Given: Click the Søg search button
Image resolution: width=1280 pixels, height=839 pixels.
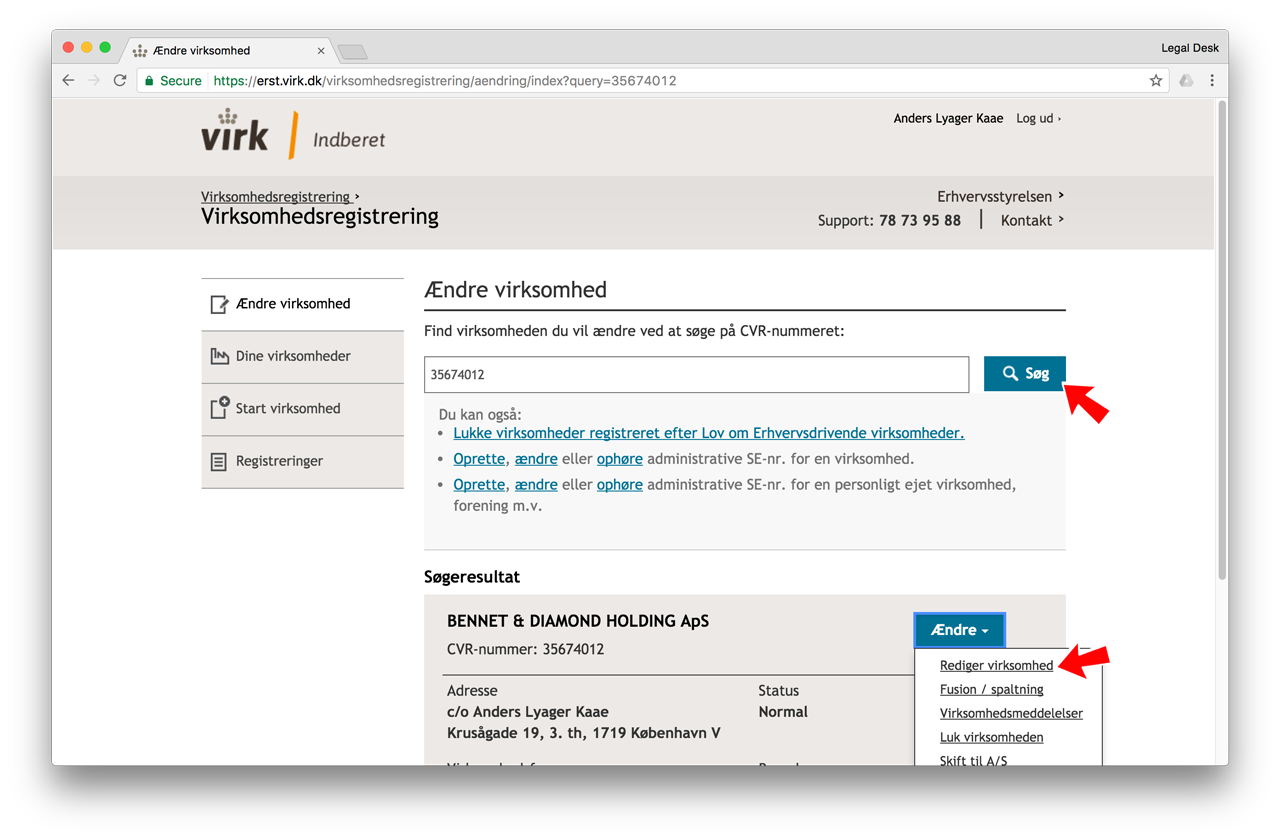Looking at the screenshot, I should click(1025, 373).
